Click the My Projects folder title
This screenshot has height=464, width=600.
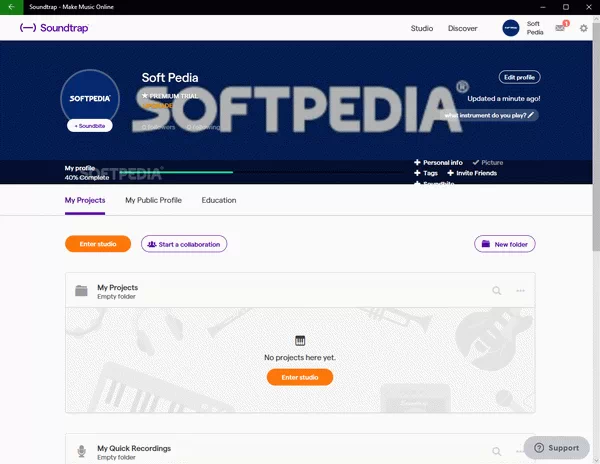(117, 288)
